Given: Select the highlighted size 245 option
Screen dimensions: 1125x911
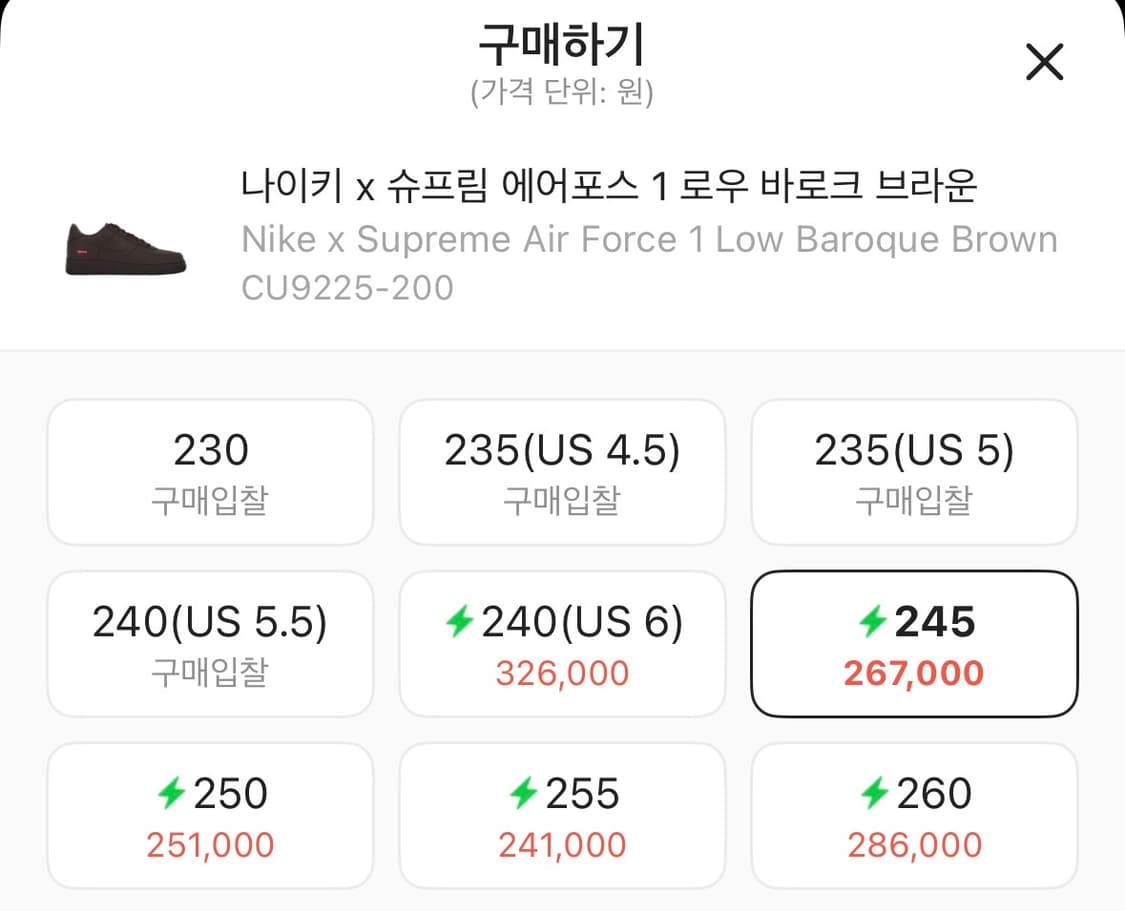Looking at the screenshot, I should coord(914,643).
